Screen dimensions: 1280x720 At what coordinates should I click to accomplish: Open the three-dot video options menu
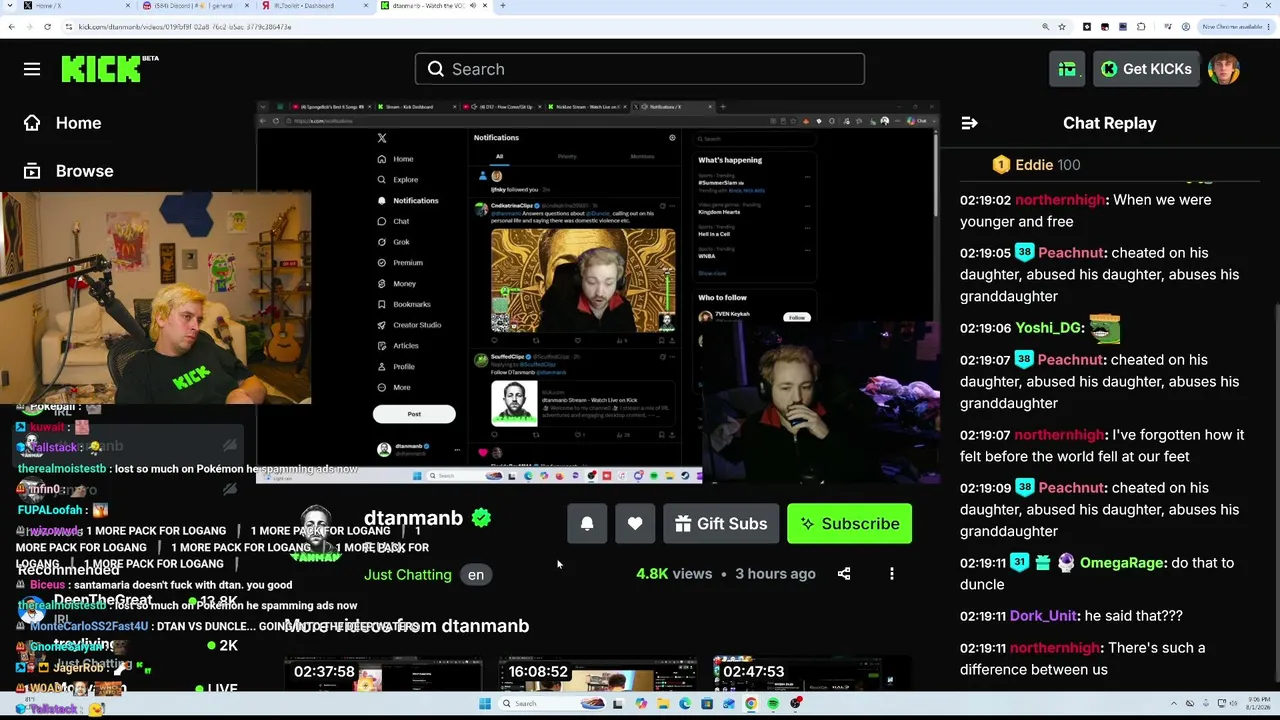point(892,574)
